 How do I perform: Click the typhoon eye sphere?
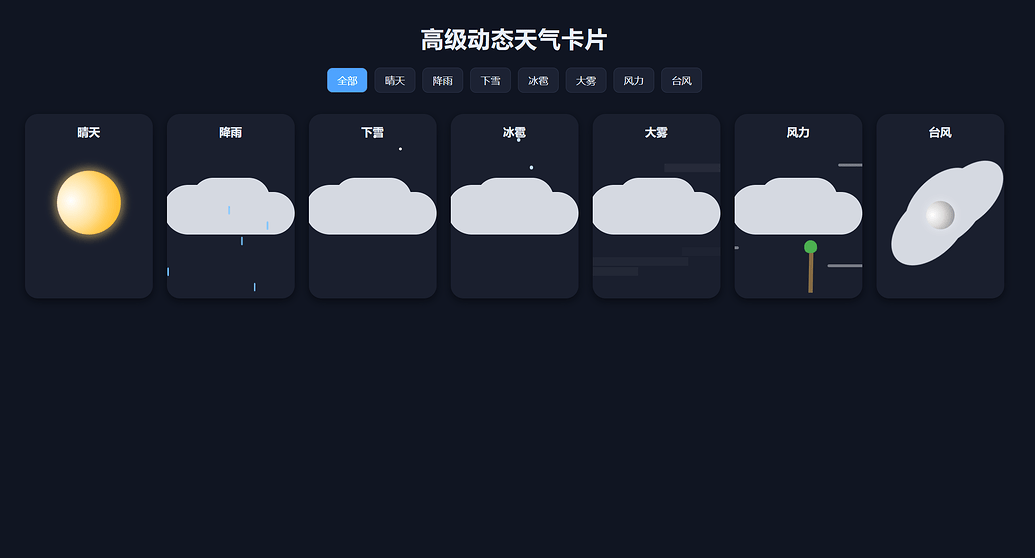pos(940,215)
